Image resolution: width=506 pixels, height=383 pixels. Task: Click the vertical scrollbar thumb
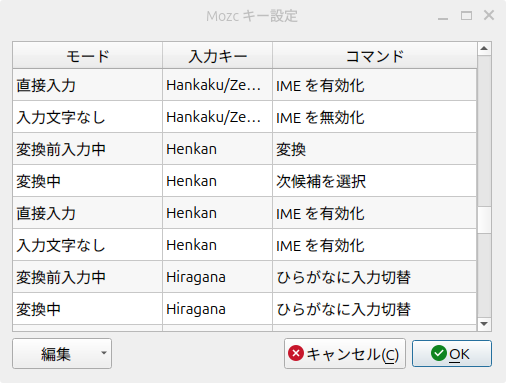click(484, 220)
